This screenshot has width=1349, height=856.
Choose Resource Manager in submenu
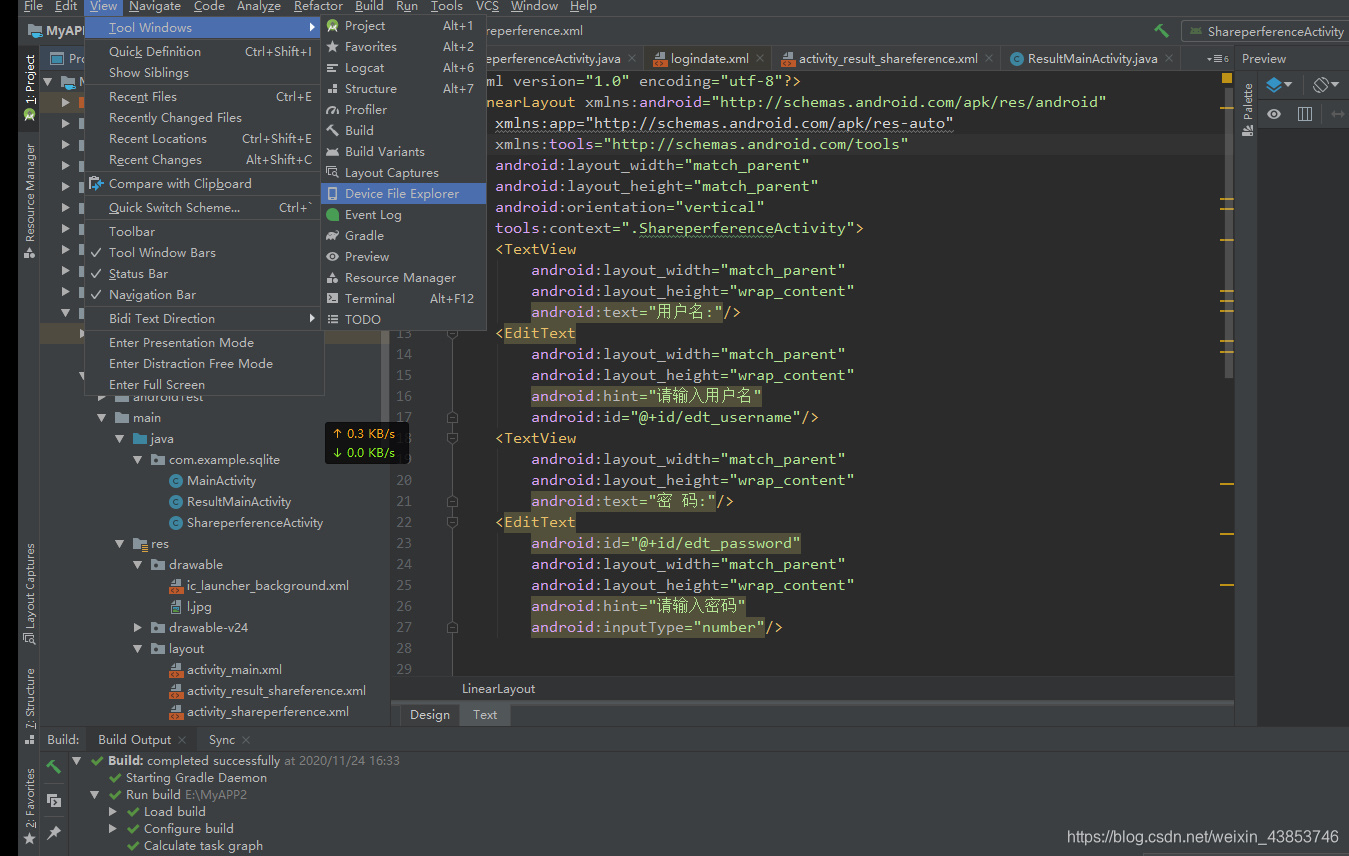pyautogui.click(x=403, y=278)
